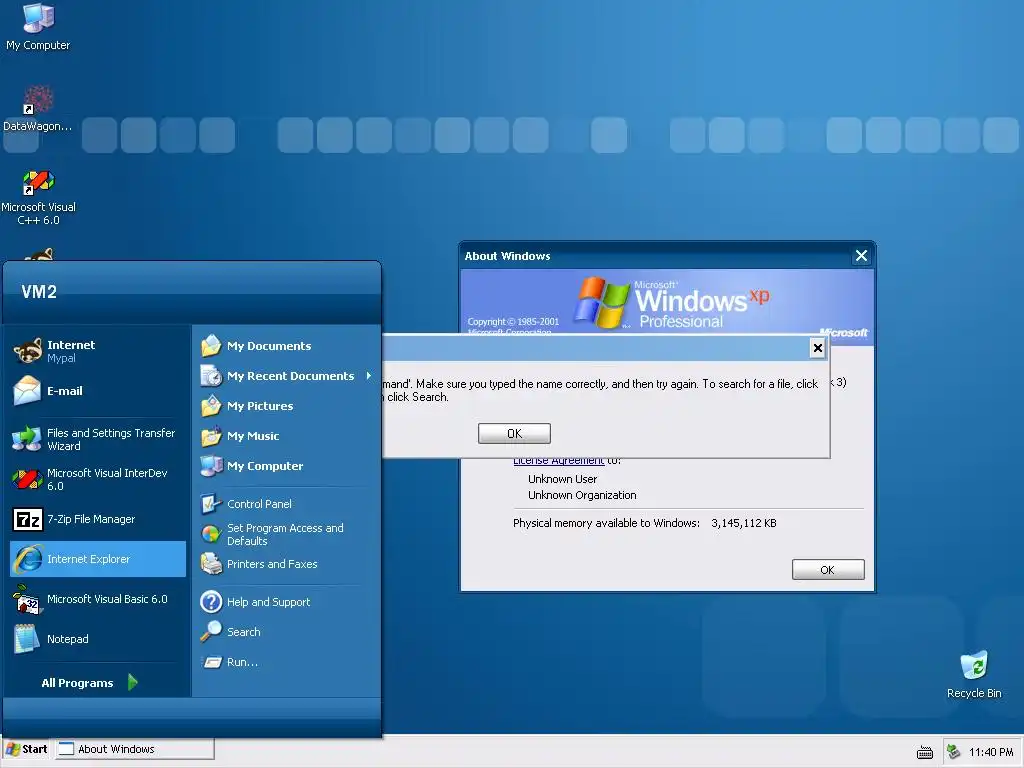Expand My Recent Documents submenu arrow
The height and width of the screenshot is (768, 1024).
point(369,376)
